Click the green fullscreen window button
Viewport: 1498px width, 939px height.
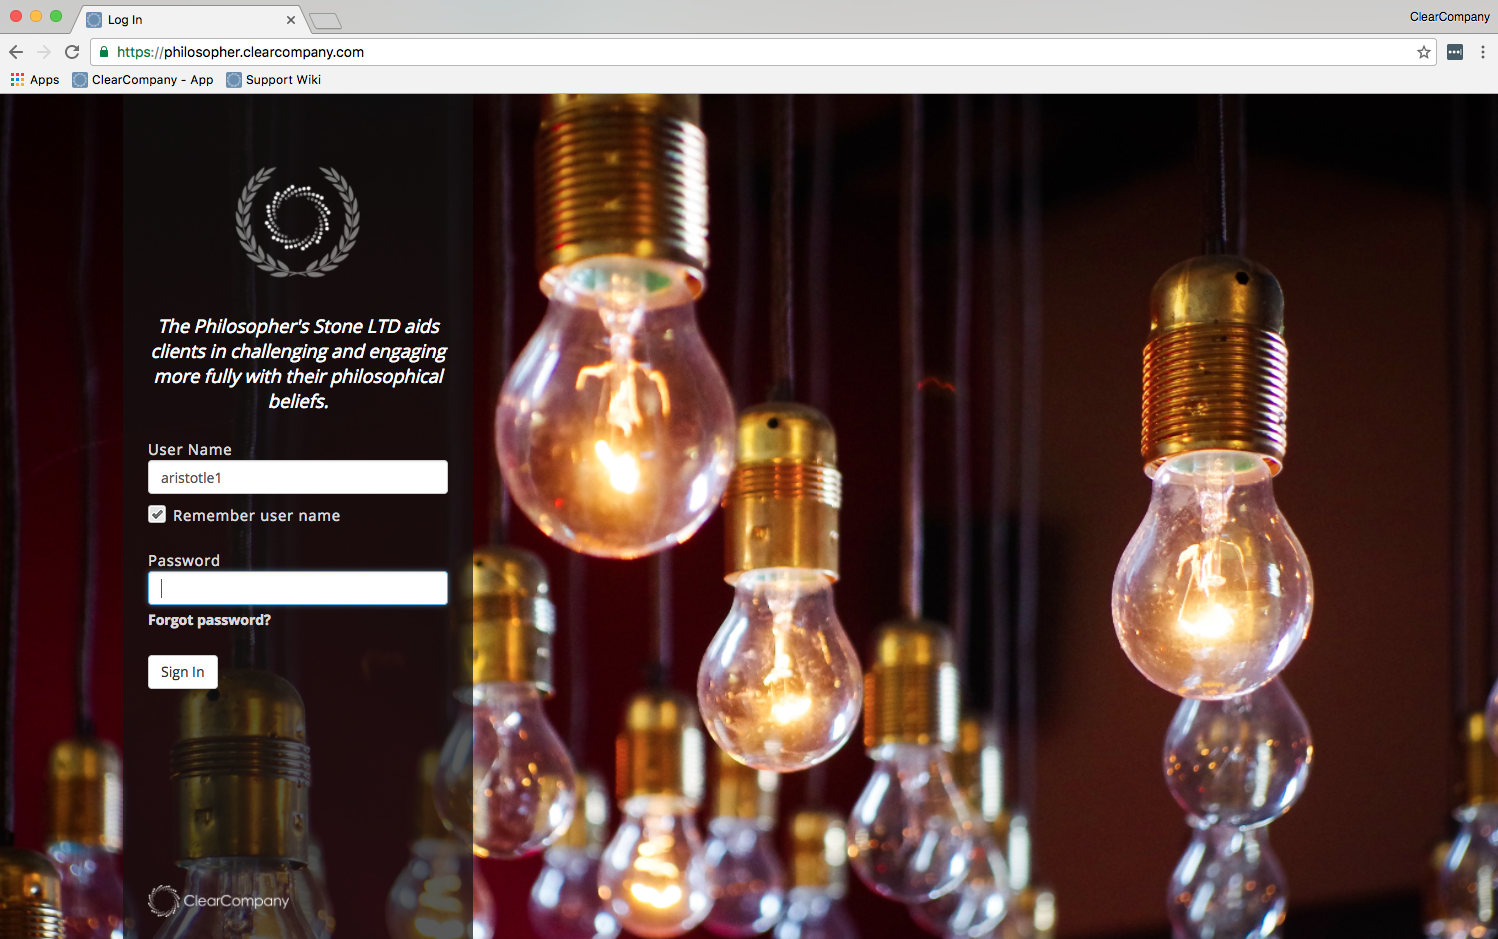point(56,16)
